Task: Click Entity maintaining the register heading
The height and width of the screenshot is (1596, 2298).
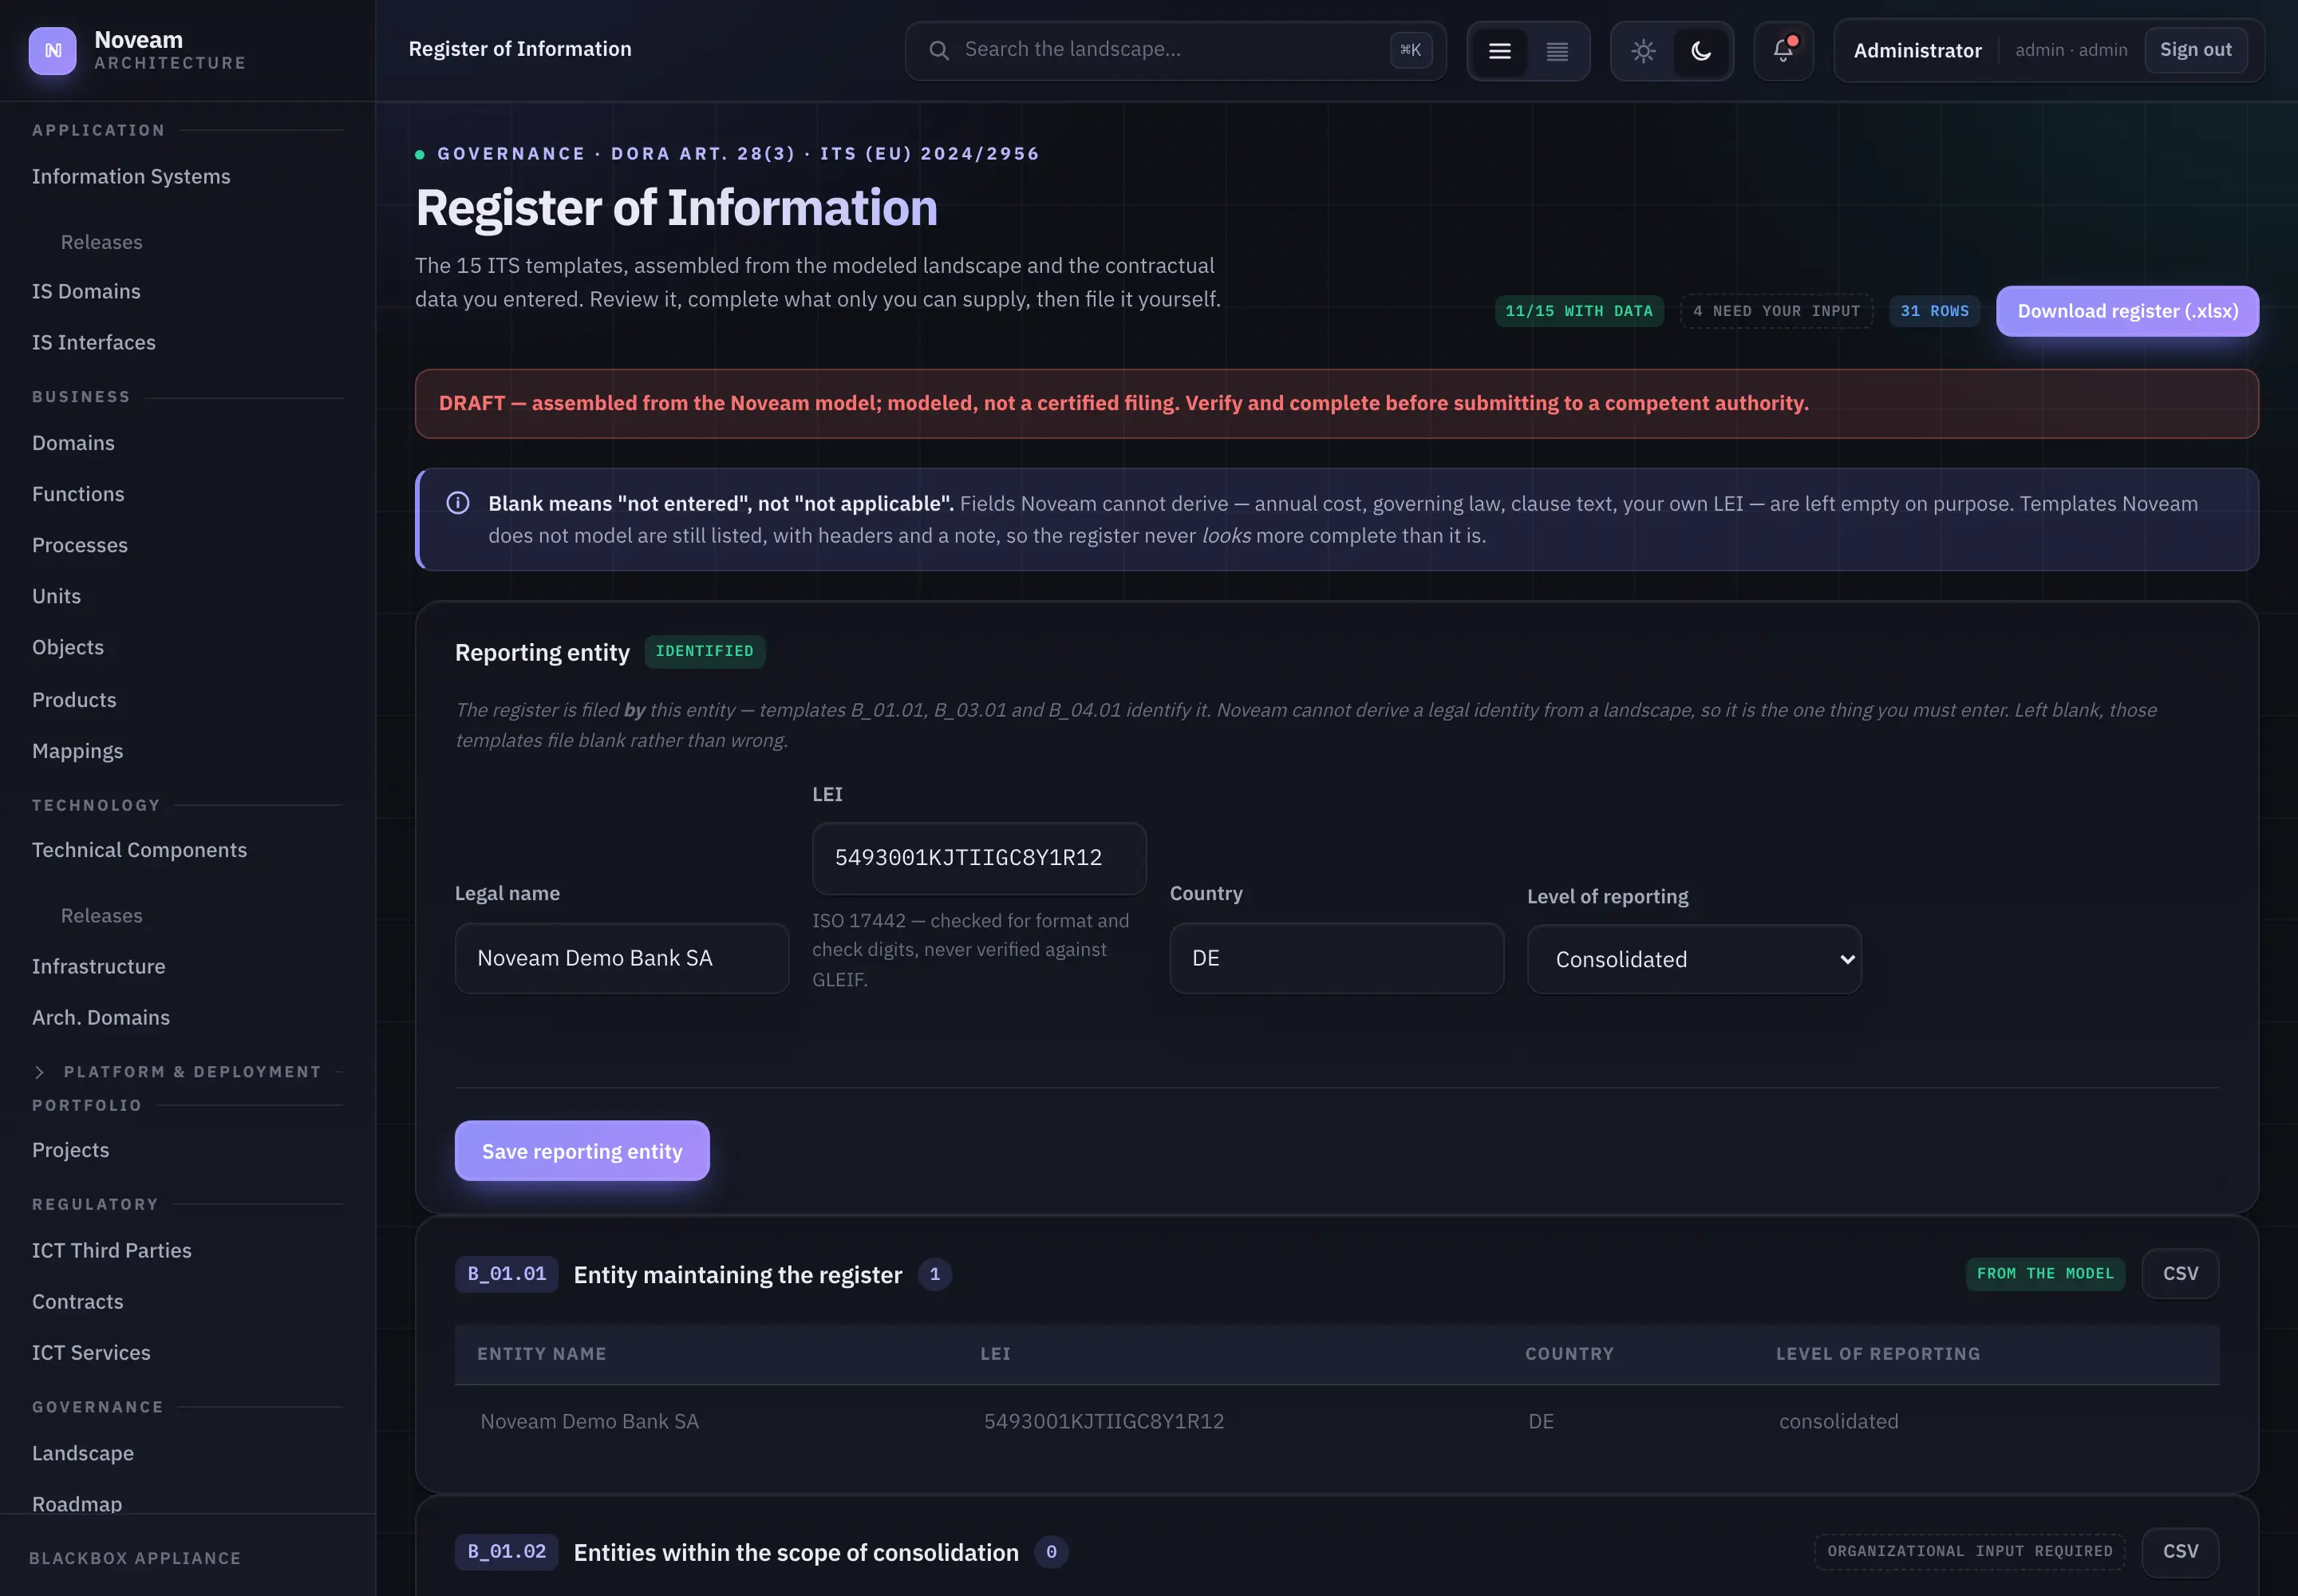Action: coord(737,1275)
